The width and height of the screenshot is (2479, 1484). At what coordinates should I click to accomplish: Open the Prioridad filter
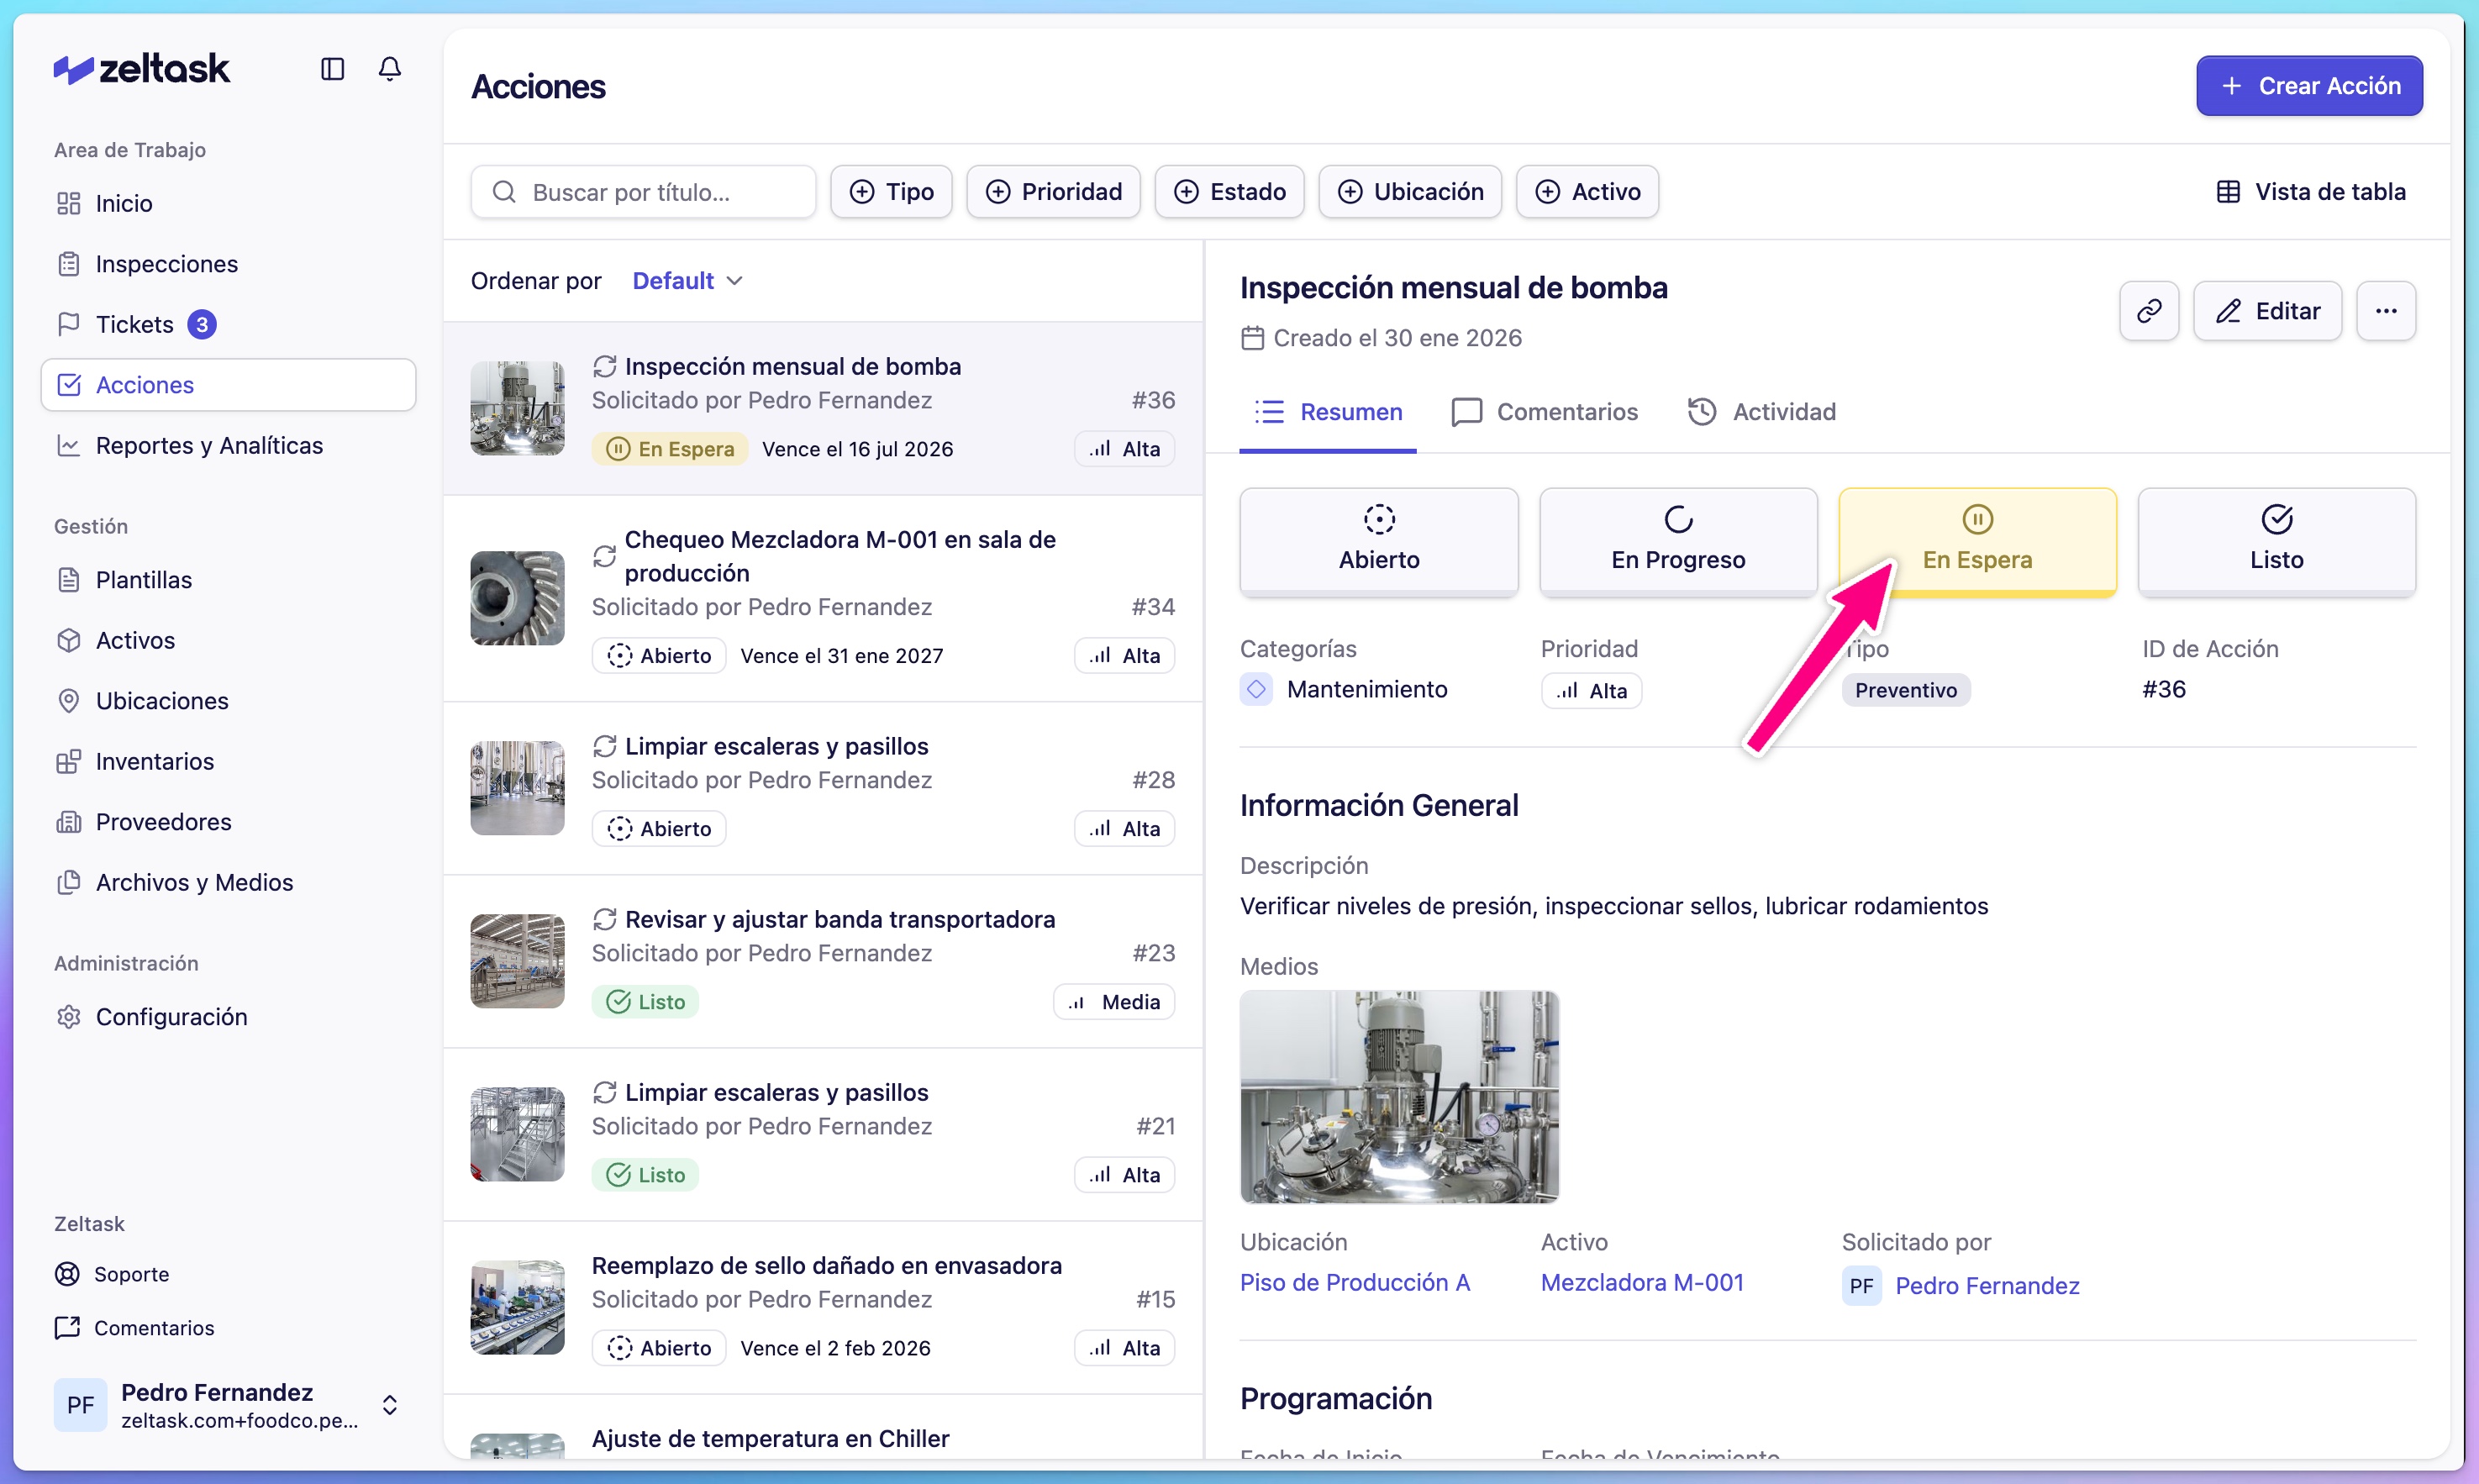tap(1053, 192)
